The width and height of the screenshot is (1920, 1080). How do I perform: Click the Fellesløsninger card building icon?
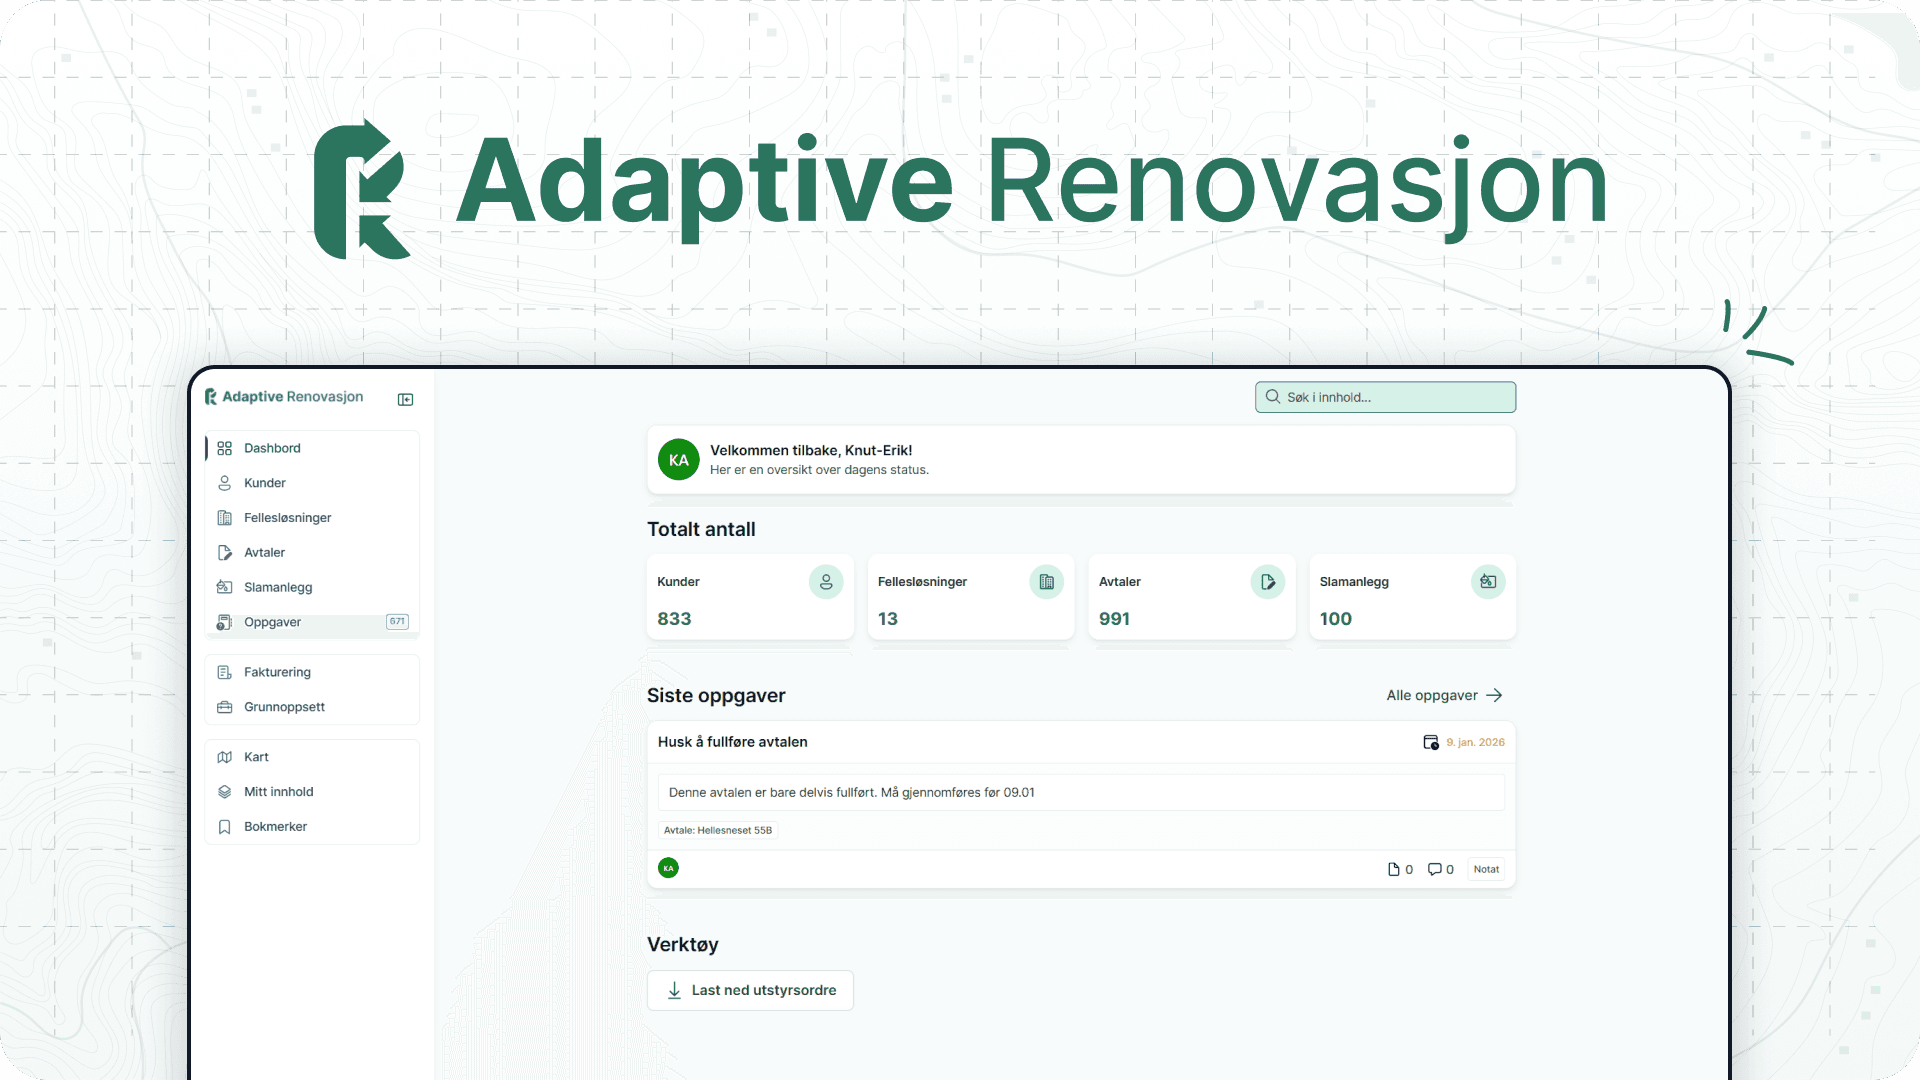pyautogui.click(x=1046, y=582)
